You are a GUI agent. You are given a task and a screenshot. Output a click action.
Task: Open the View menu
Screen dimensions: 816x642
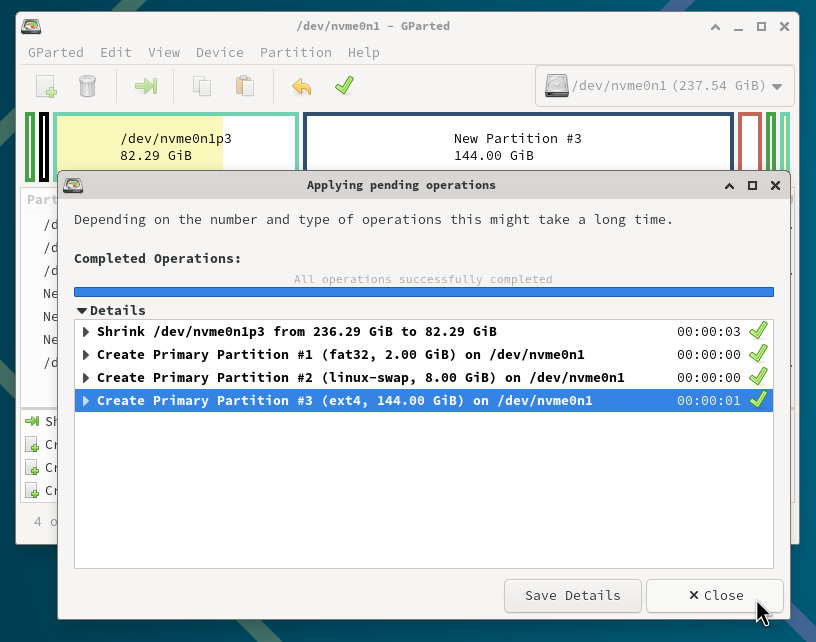click(x=164, y=53)
